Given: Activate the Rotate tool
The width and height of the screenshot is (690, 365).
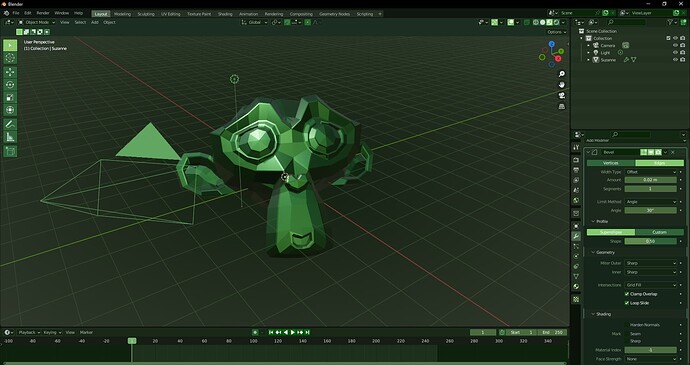Looking at the screenshot, I should click(10, 85).
